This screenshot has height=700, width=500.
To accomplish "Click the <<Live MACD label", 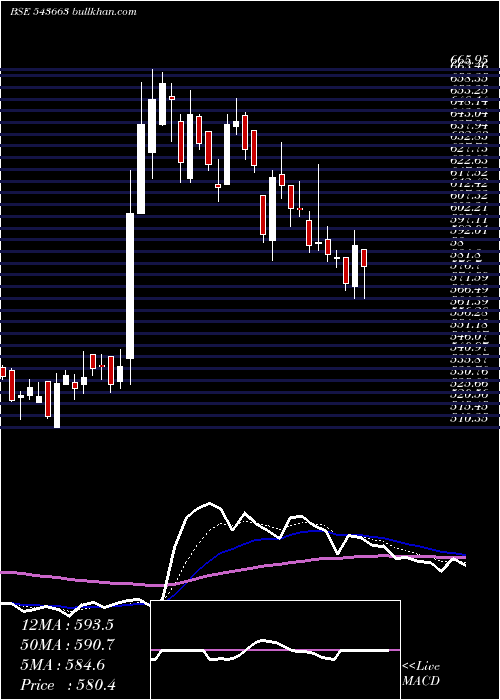I will (x=421, y=674).
